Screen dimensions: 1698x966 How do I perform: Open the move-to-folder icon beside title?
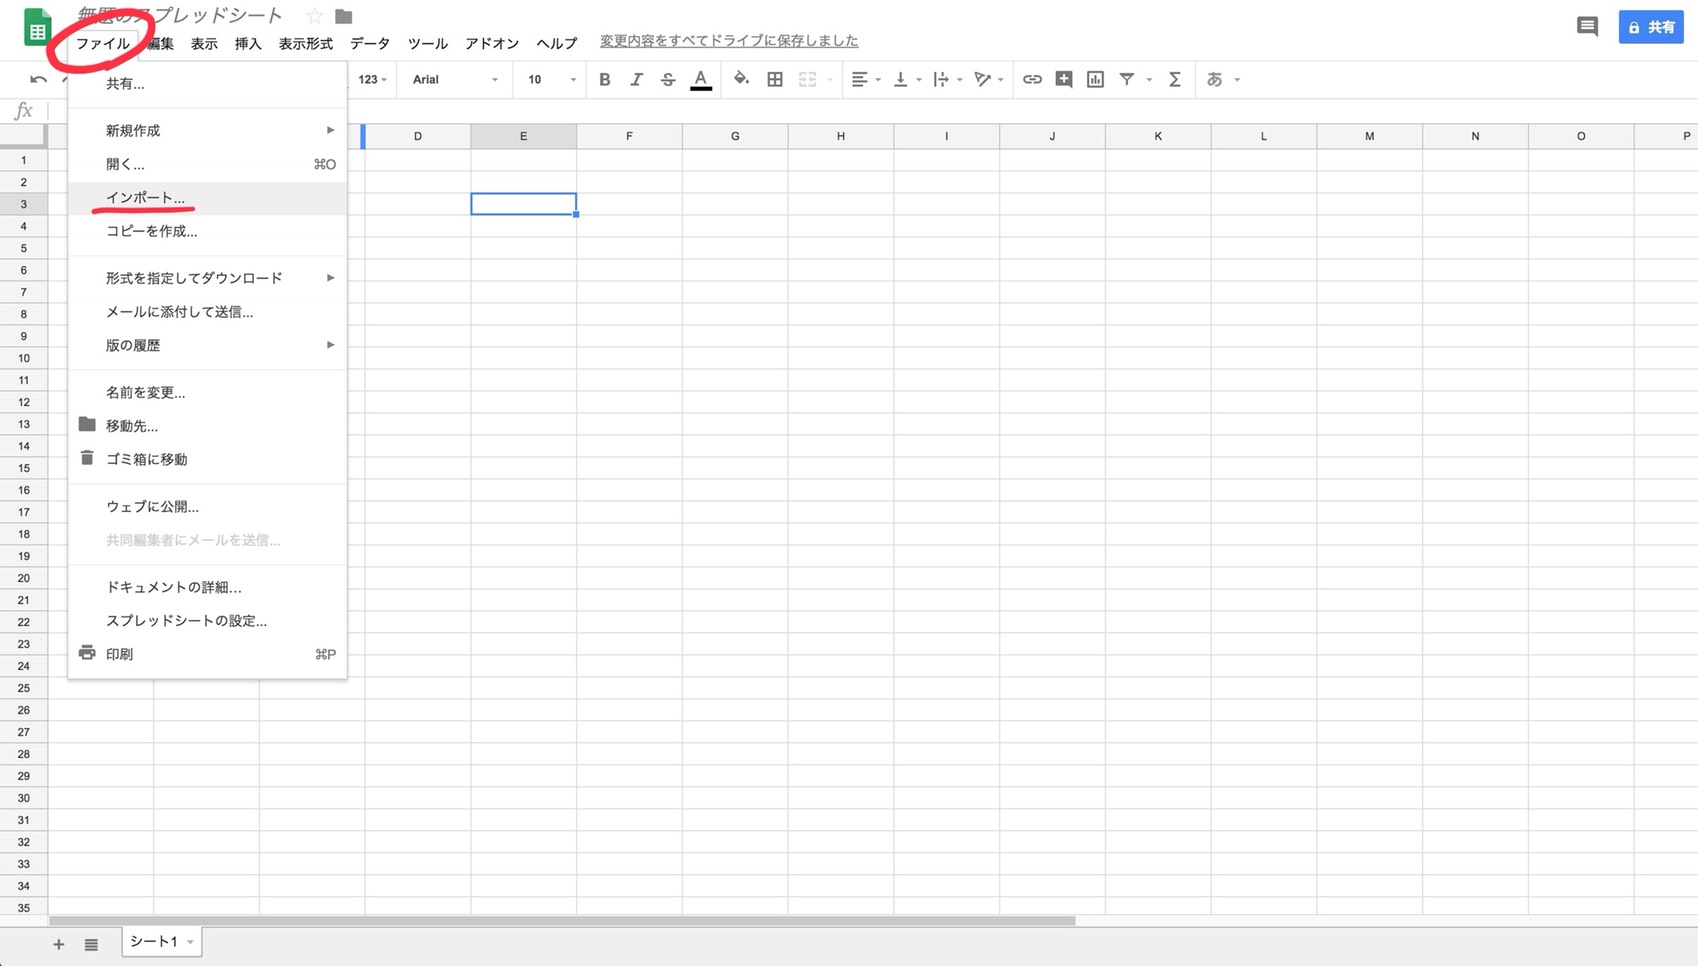coord(343,16)
